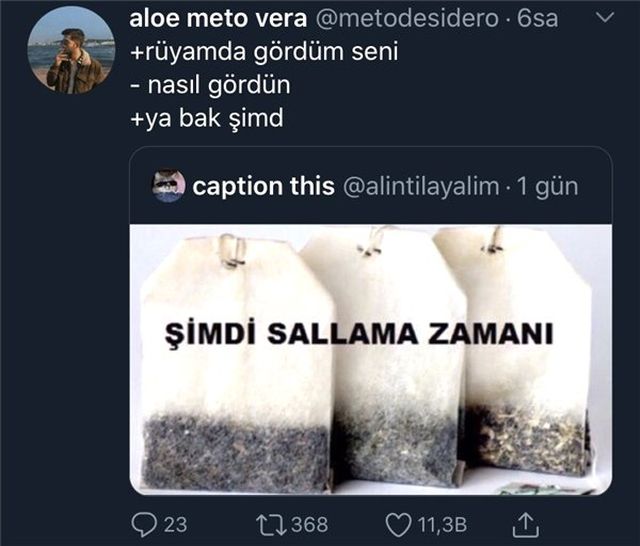Click the 6sa timestamp

tap(537, 19)
